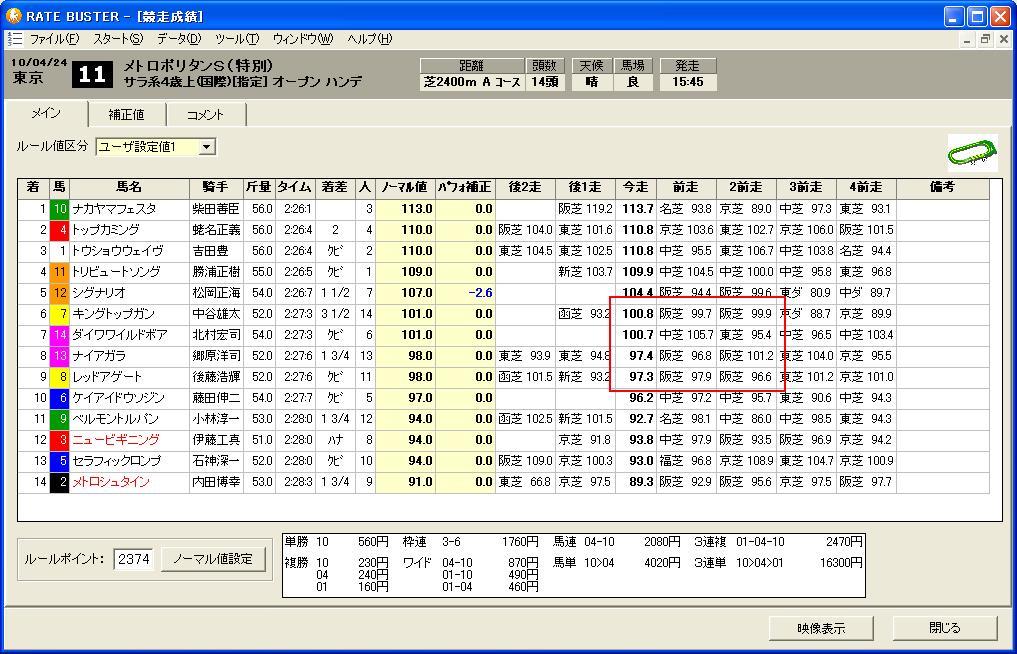Viewport: 1017px width, 654px height.
Task: Click the black number 2 horse badge
Action: point(60,482)
